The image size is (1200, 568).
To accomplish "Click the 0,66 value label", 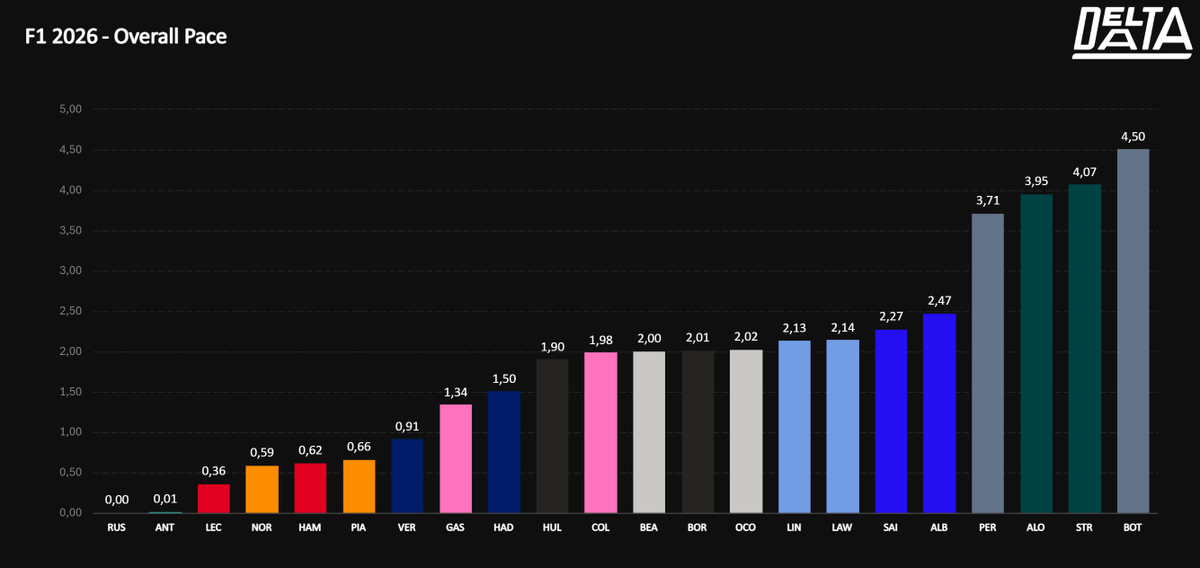I will point(359,447).
